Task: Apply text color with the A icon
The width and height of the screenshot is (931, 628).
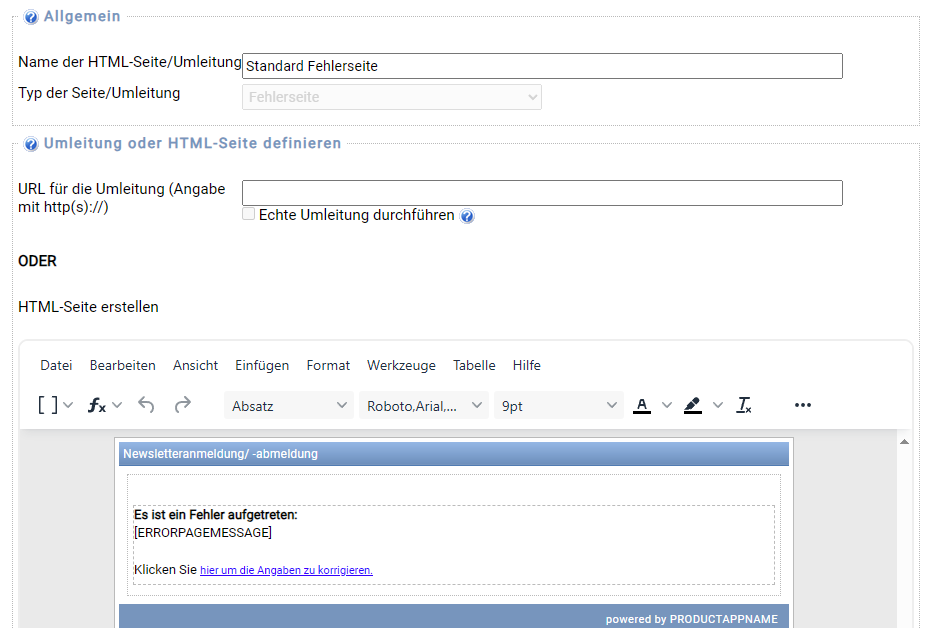Action: click(x=642, y=405)
